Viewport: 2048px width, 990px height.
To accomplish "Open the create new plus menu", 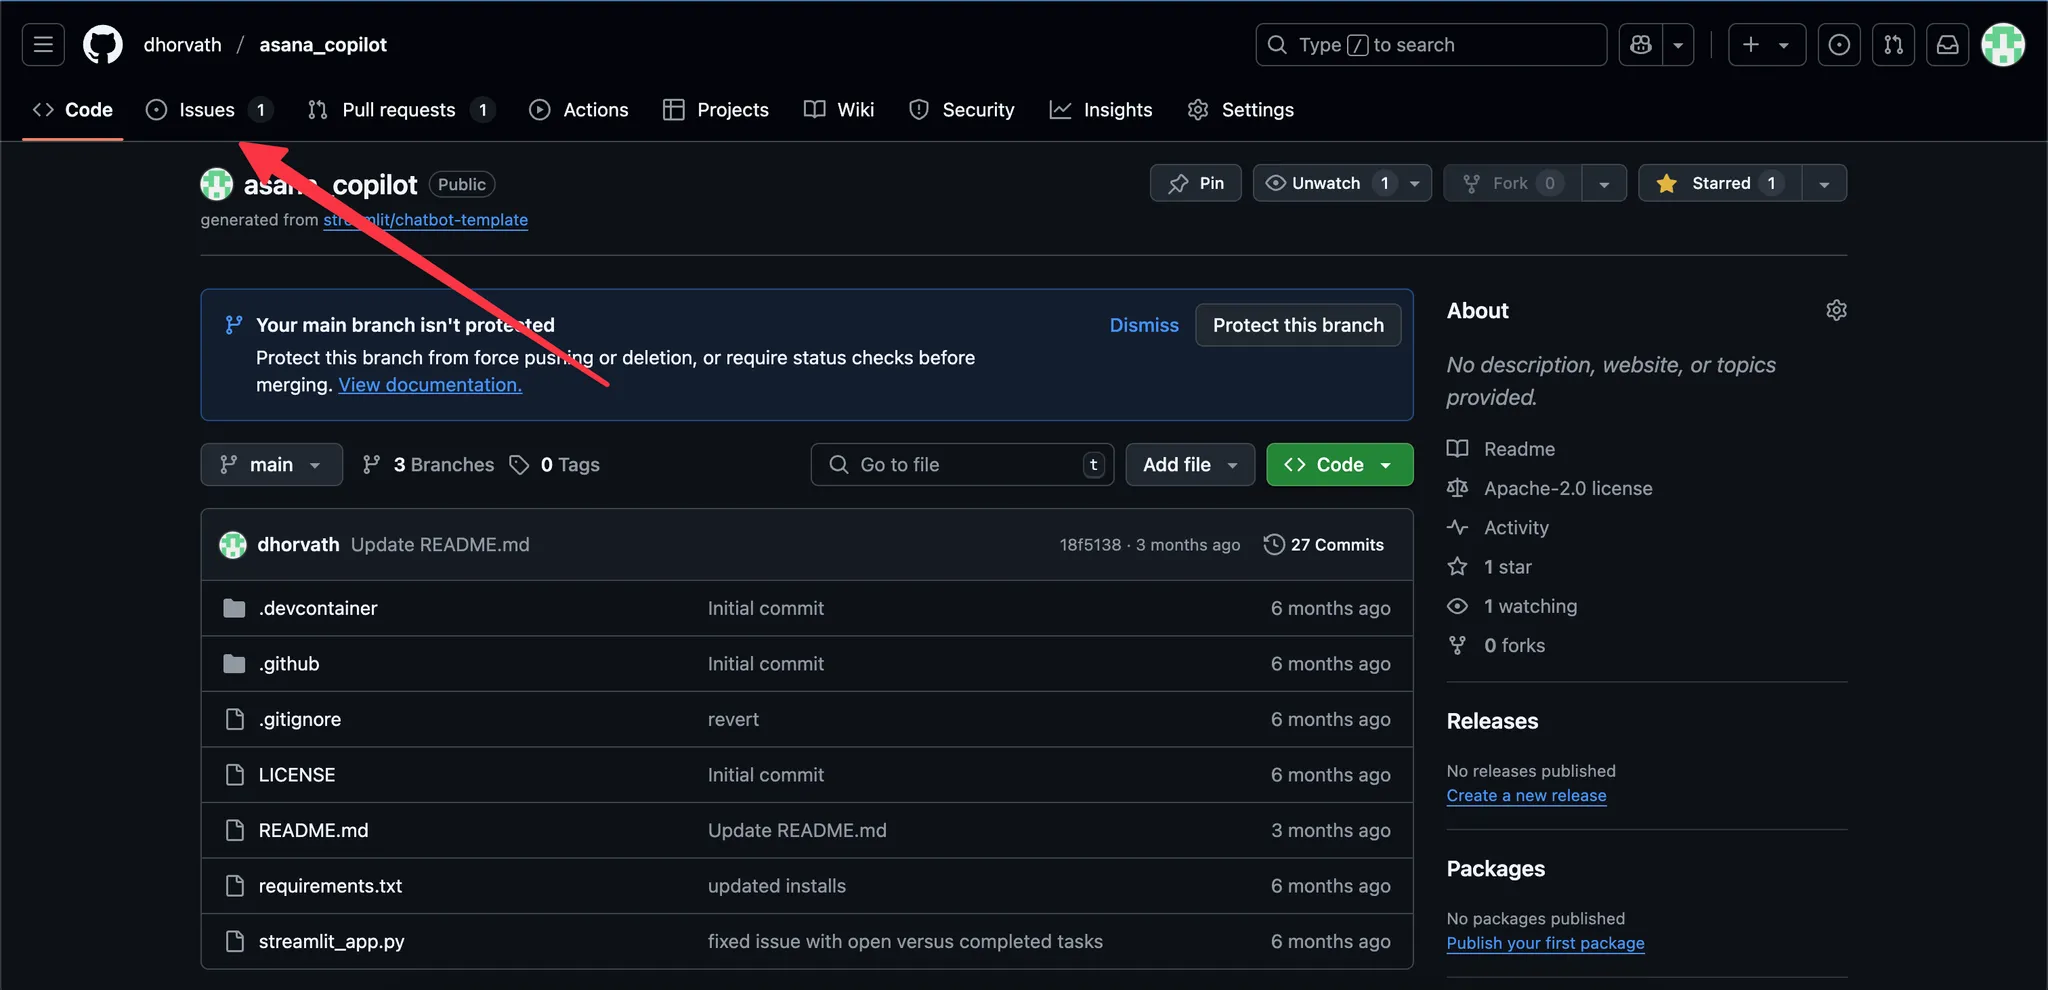I will pyautogui.click(x=1766, y=45).
